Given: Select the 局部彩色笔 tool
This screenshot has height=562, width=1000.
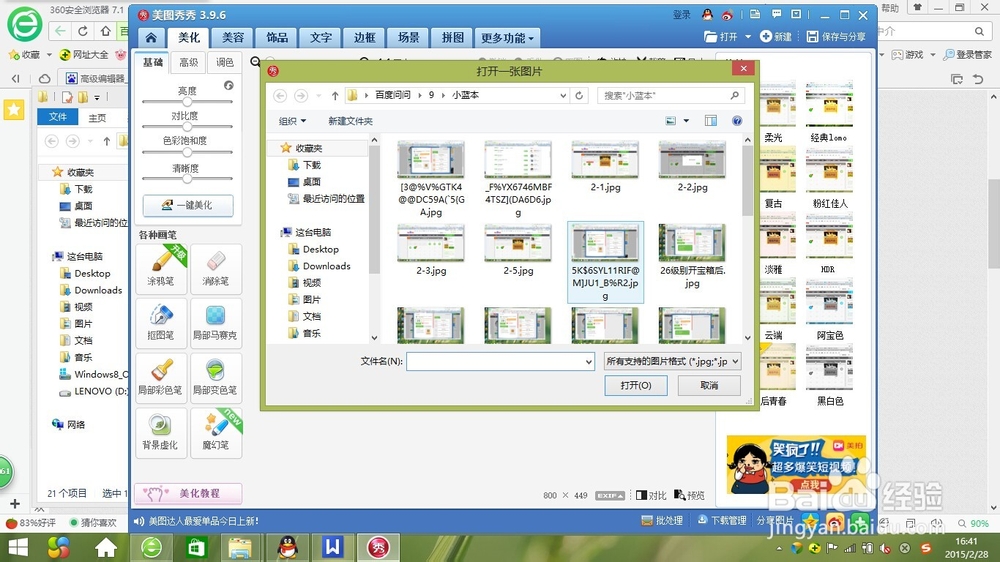Looking at the screenshot, I should click(x=161, y=377).
